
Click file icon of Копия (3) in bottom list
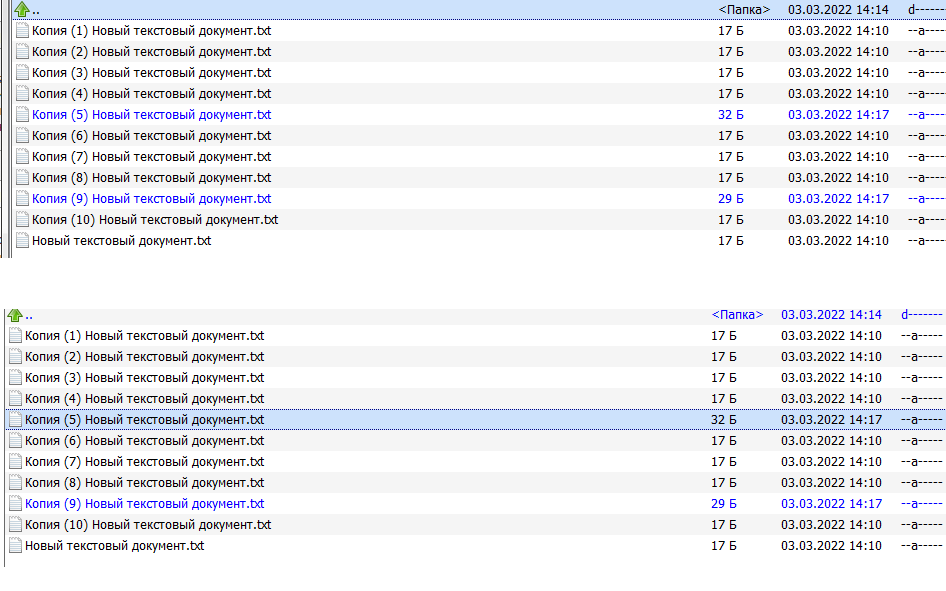click(x=15, y=378)
